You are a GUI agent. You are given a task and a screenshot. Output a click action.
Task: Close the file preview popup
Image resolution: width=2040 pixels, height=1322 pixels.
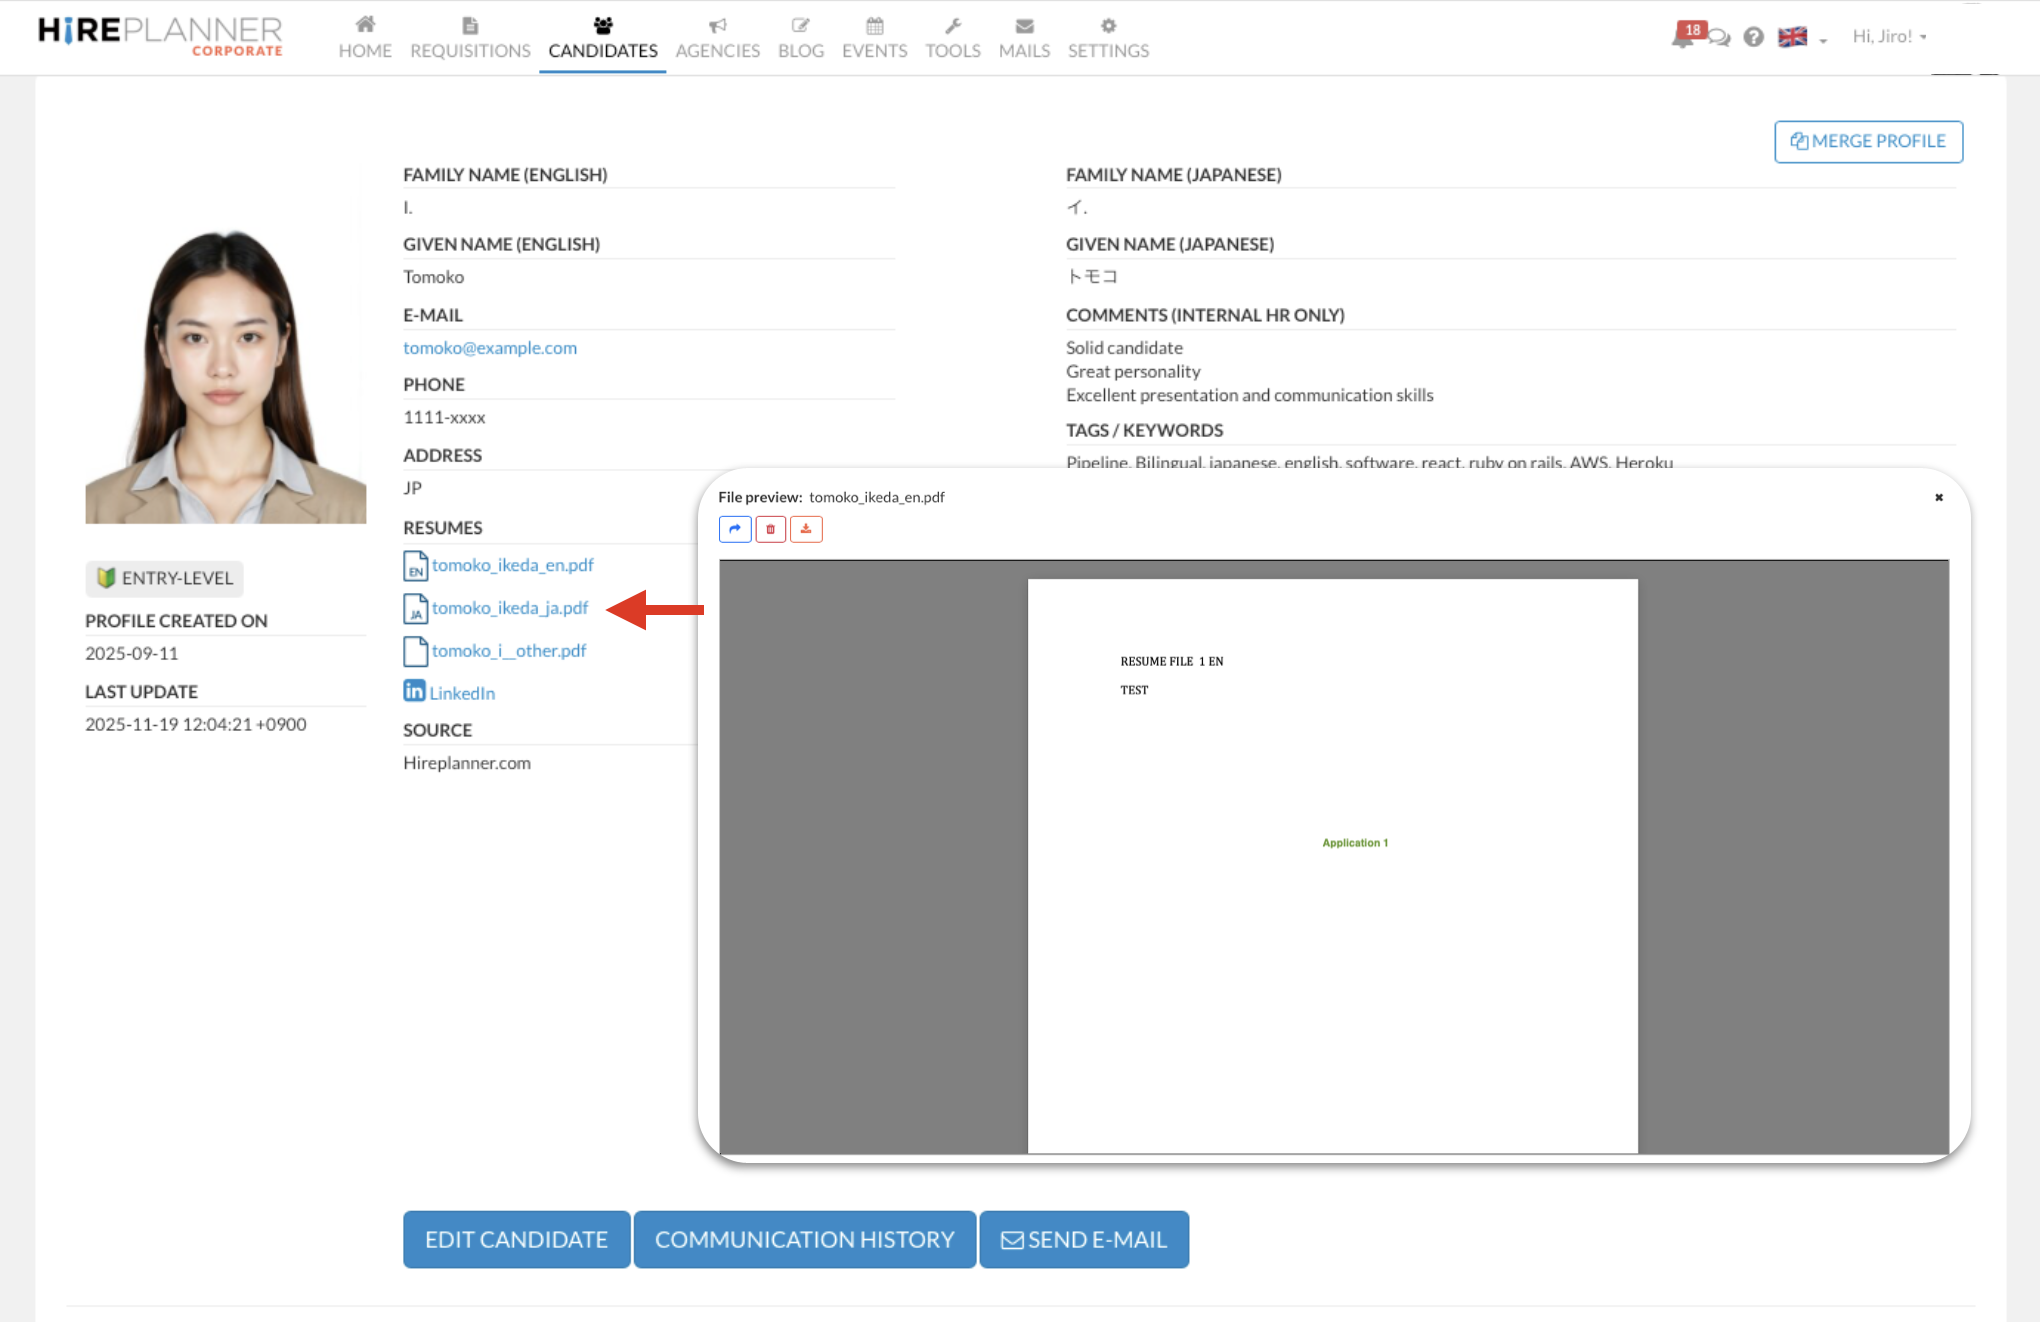(x=1938, y=497)
